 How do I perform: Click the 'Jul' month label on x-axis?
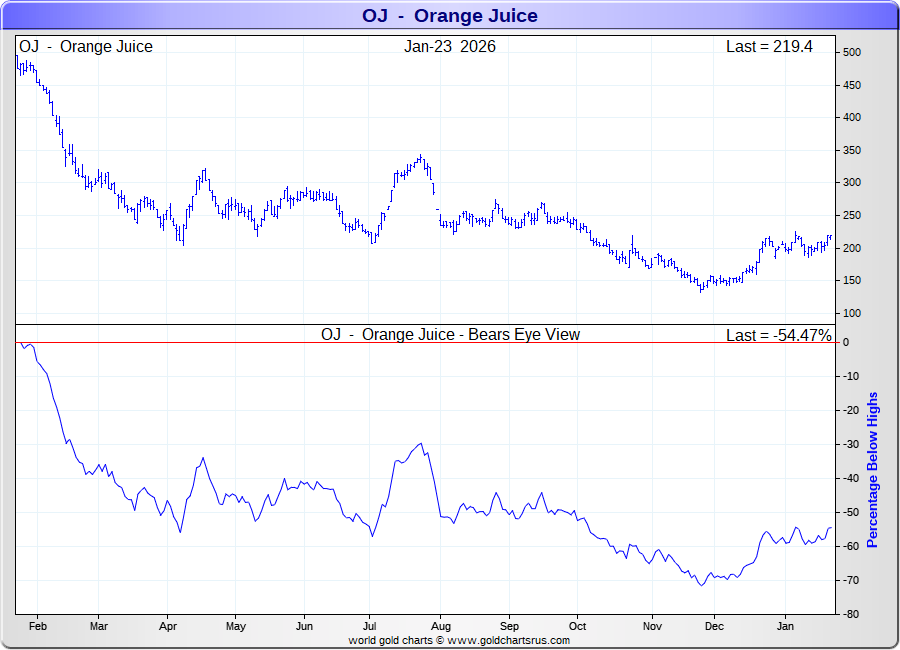pyautogui.click(x=370, y=626)
